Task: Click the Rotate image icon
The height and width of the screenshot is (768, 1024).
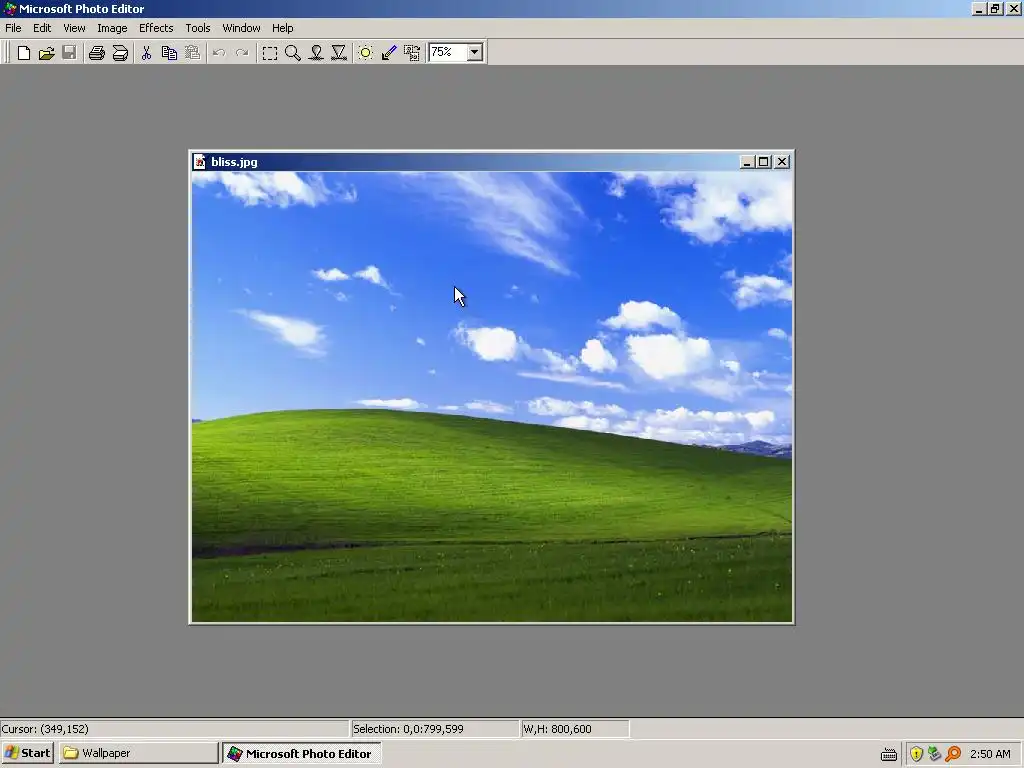Action: (x=412, y=53)
